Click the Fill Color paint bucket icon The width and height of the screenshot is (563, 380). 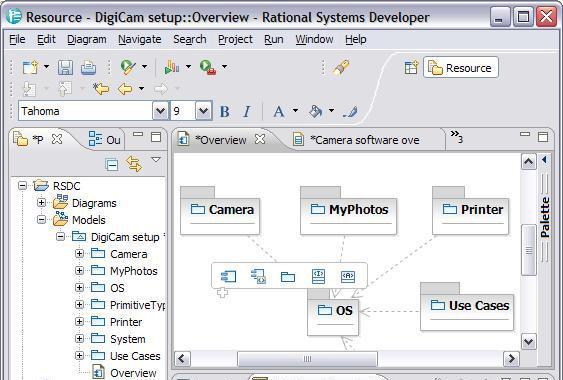316,111
